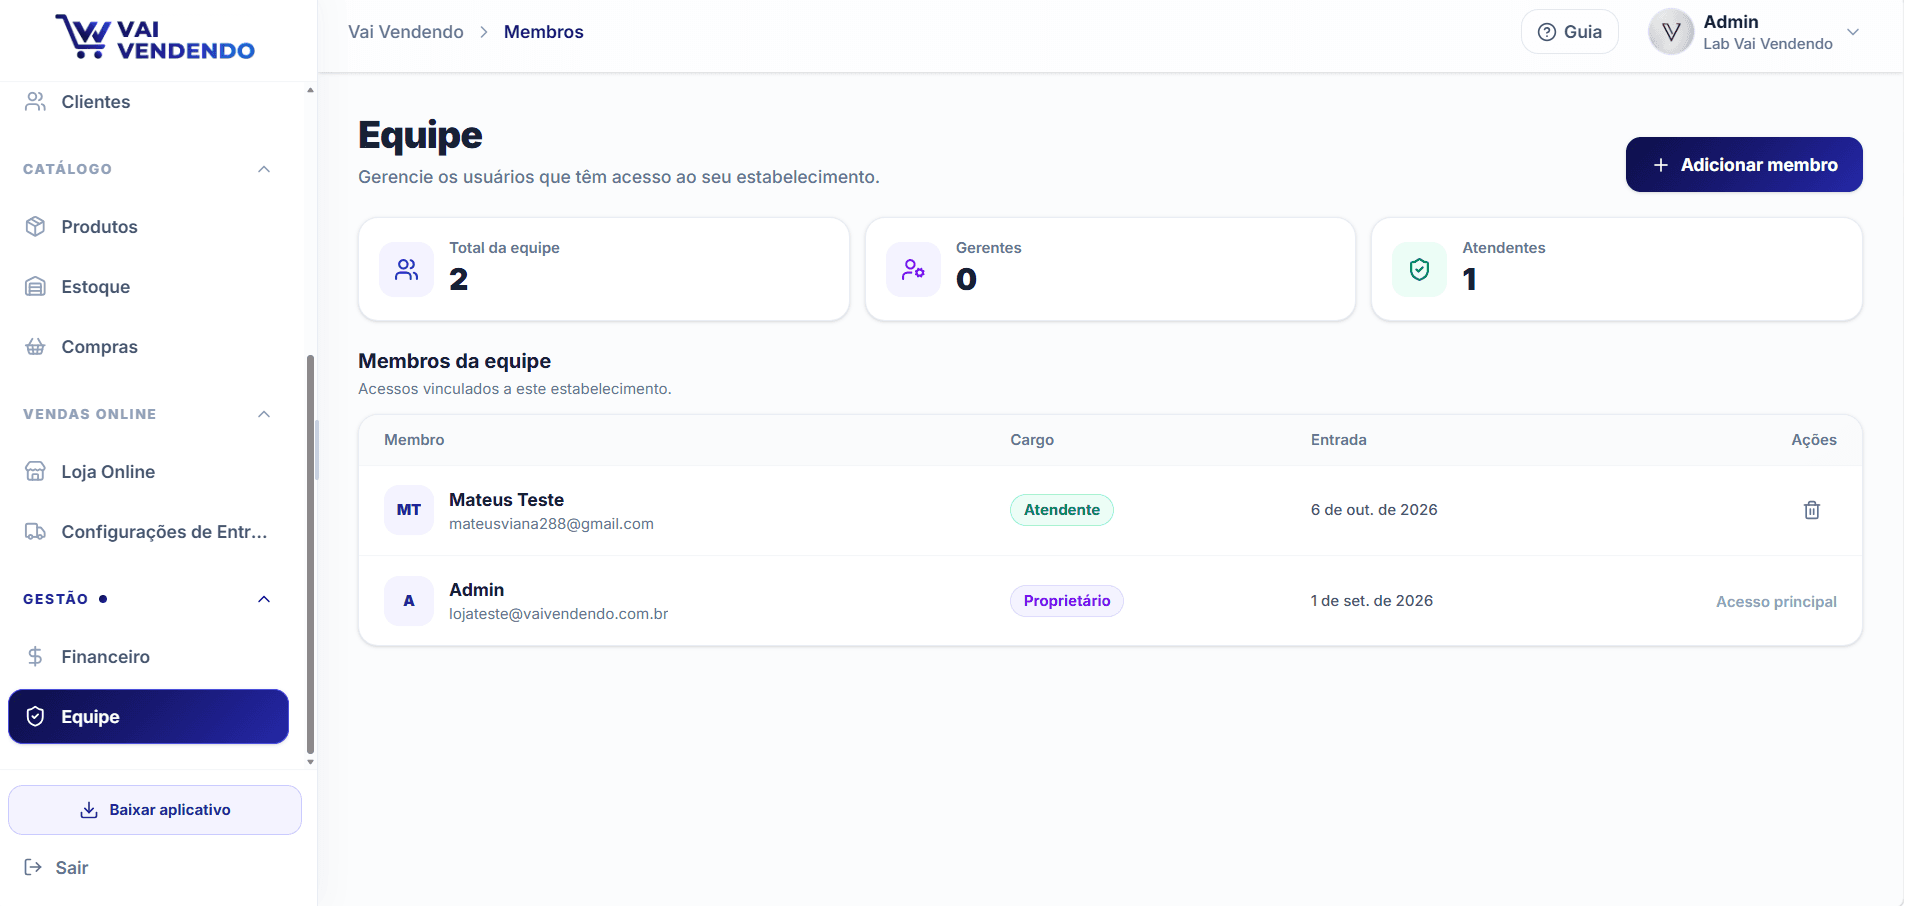
Task: Click the Atendentes shield-check icon
Action: 1419,269
